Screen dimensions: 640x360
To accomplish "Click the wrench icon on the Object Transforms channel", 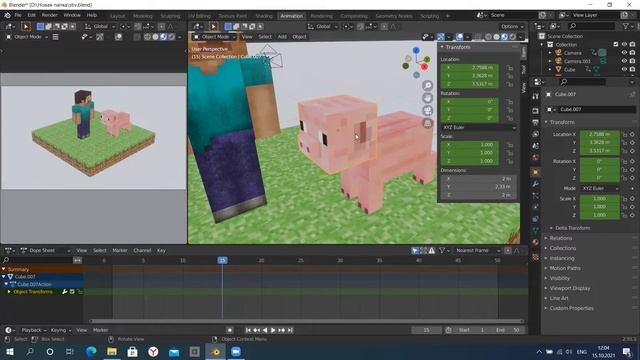I will [64, 292].
